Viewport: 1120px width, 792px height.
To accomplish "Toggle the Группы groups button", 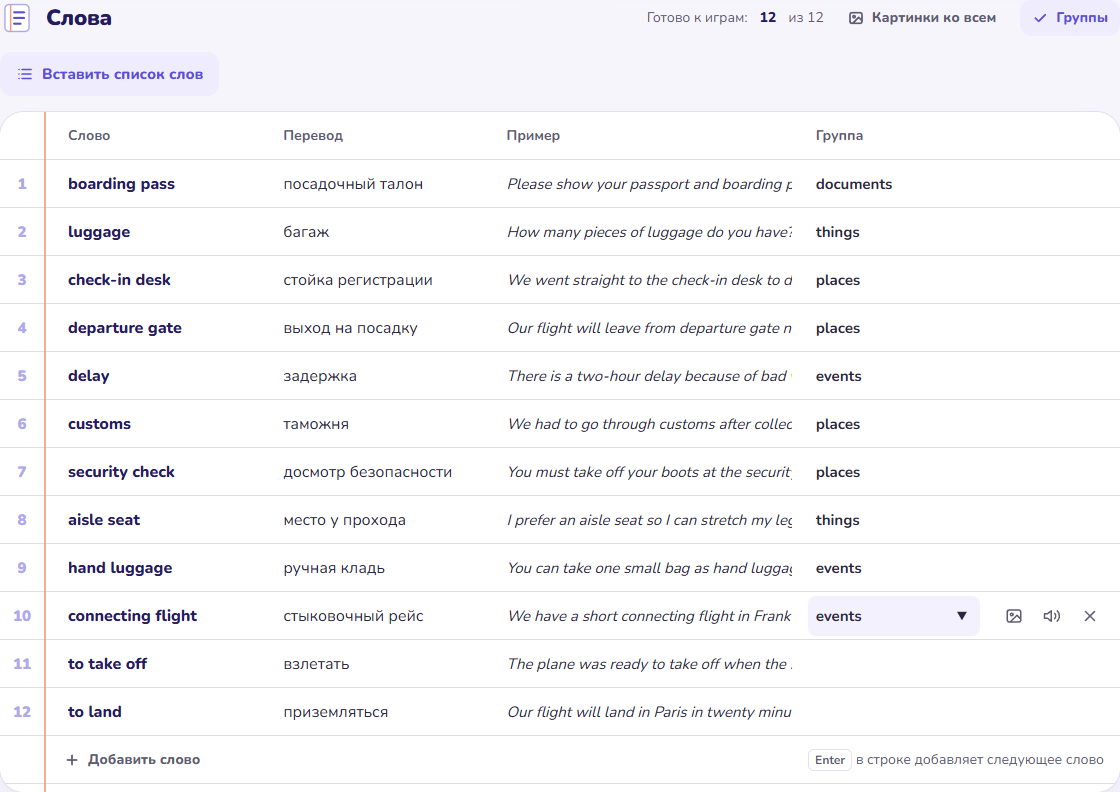I will pyautogui.click(x=1070, y=18).
